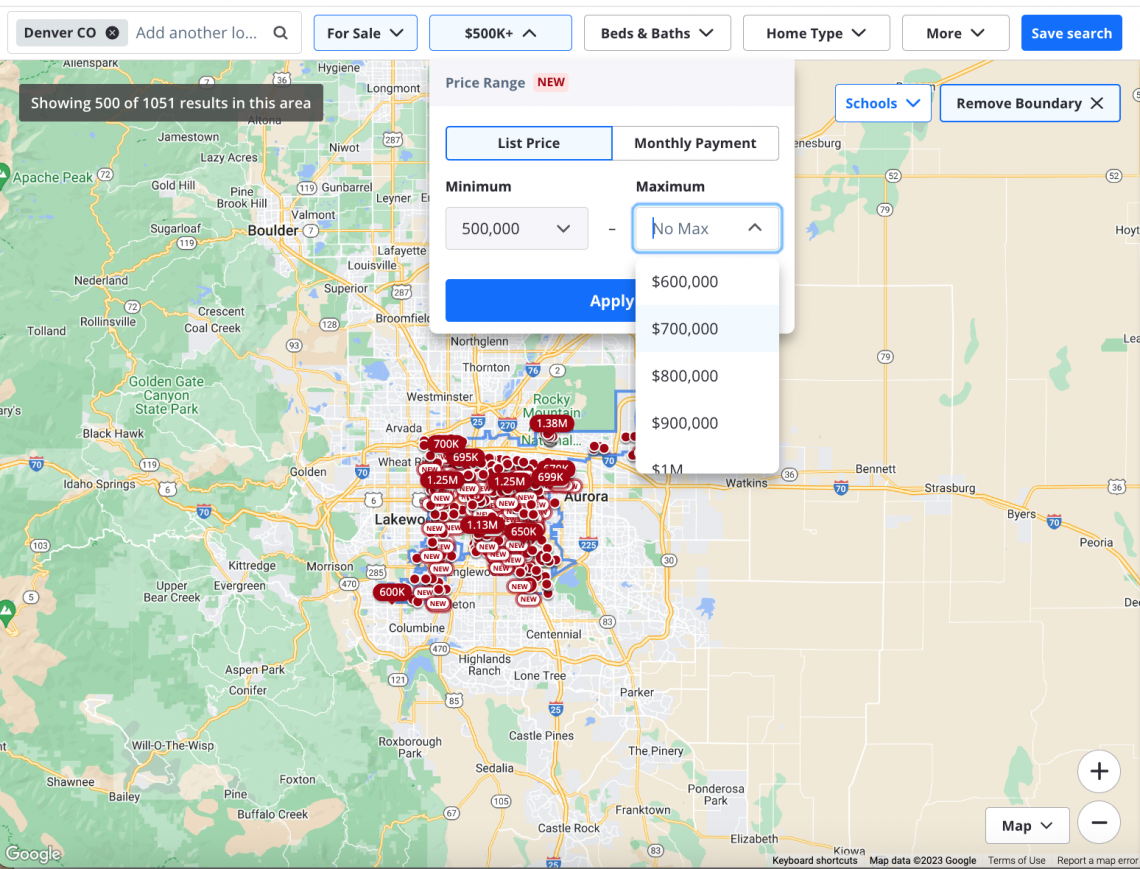
Task: Open the Map type dropdown
Action: click(1027, 825)
